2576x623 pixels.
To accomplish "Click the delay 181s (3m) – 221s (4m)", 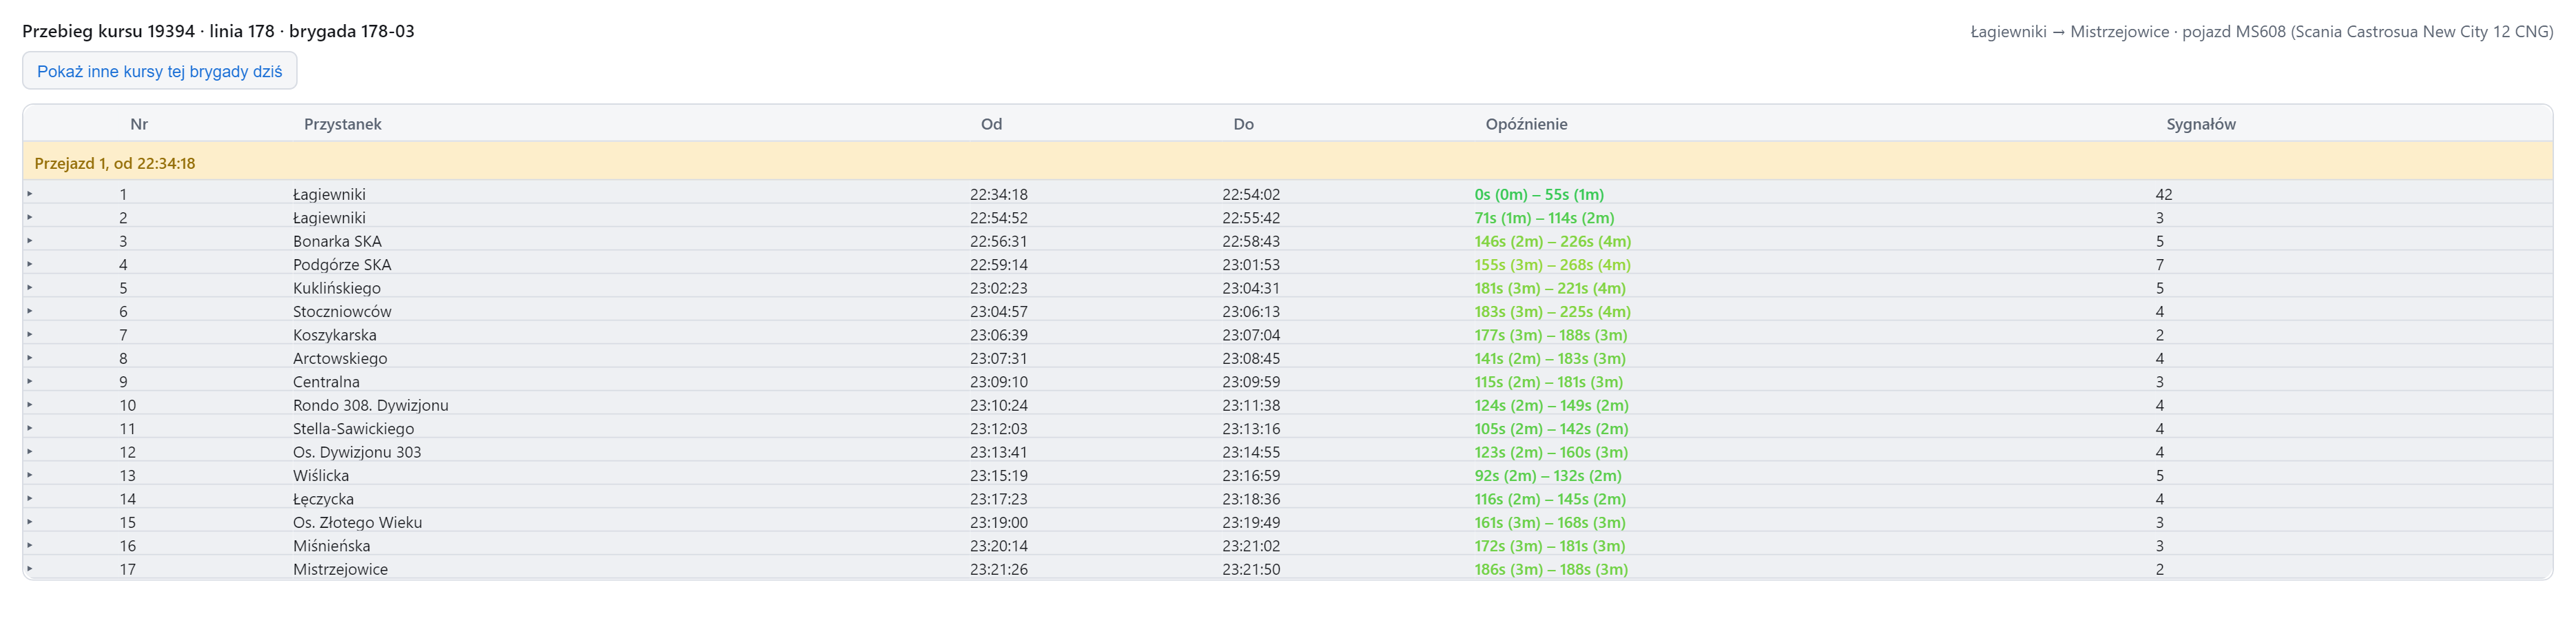I will (x=1550, y=288).
